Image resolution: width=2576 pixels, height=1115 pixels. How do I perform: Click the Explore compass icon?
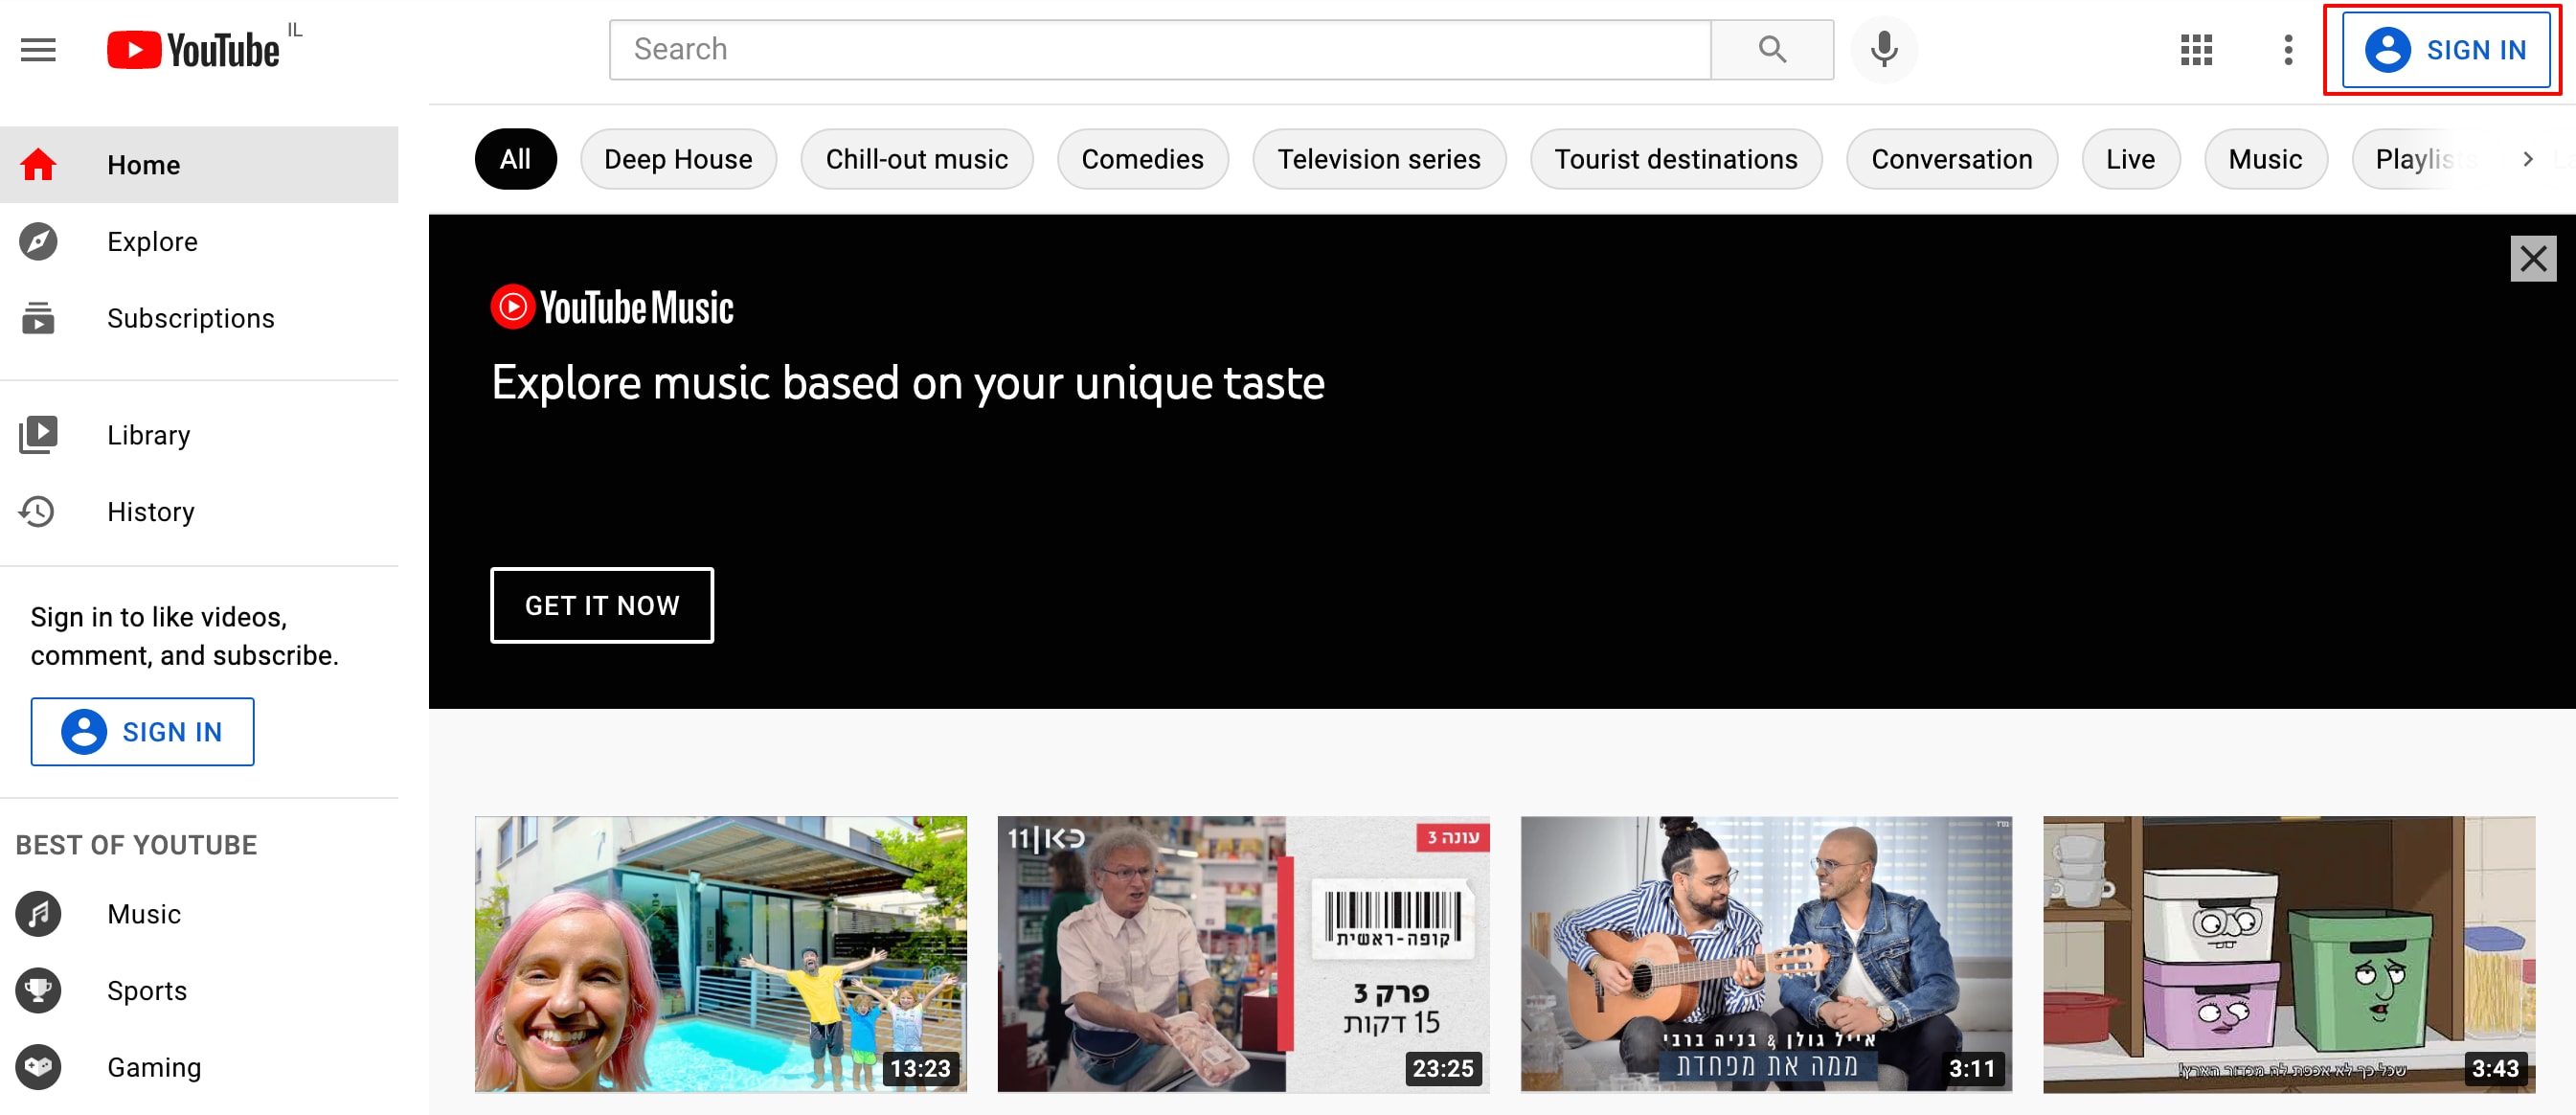(38, 241)
